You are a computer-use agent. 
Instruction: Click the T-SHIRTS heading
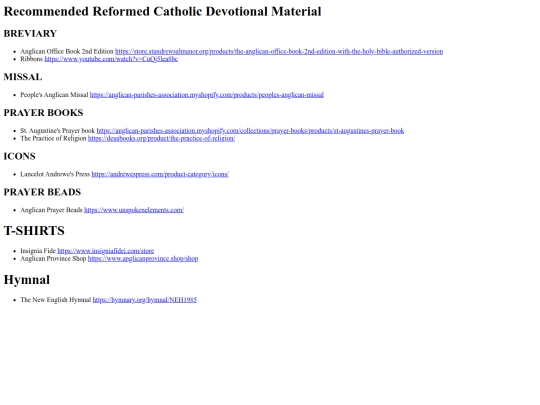pos(34,231)
